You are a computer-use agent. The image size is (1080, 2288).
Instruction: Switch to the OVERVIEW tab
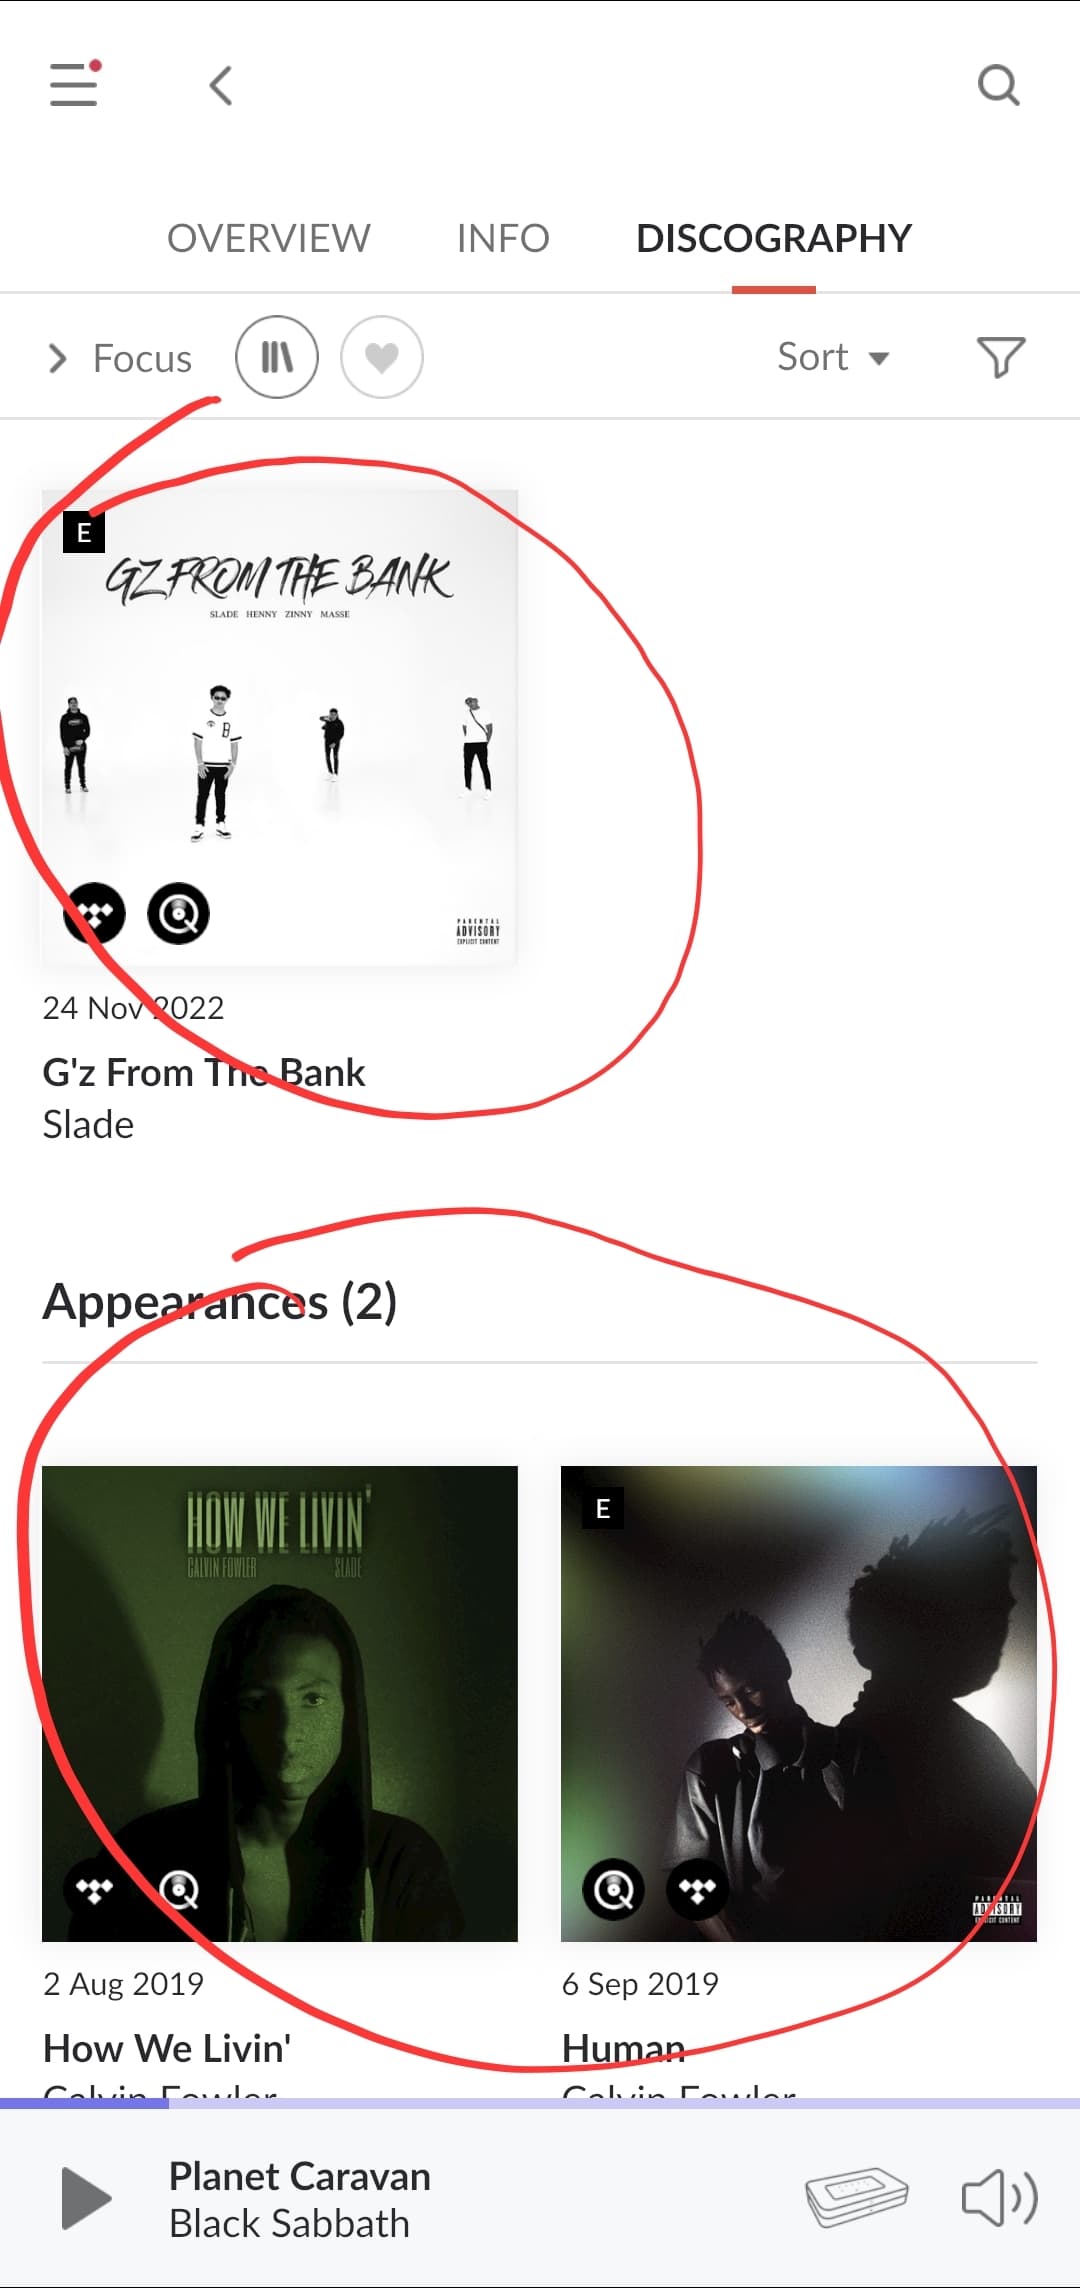269,238
